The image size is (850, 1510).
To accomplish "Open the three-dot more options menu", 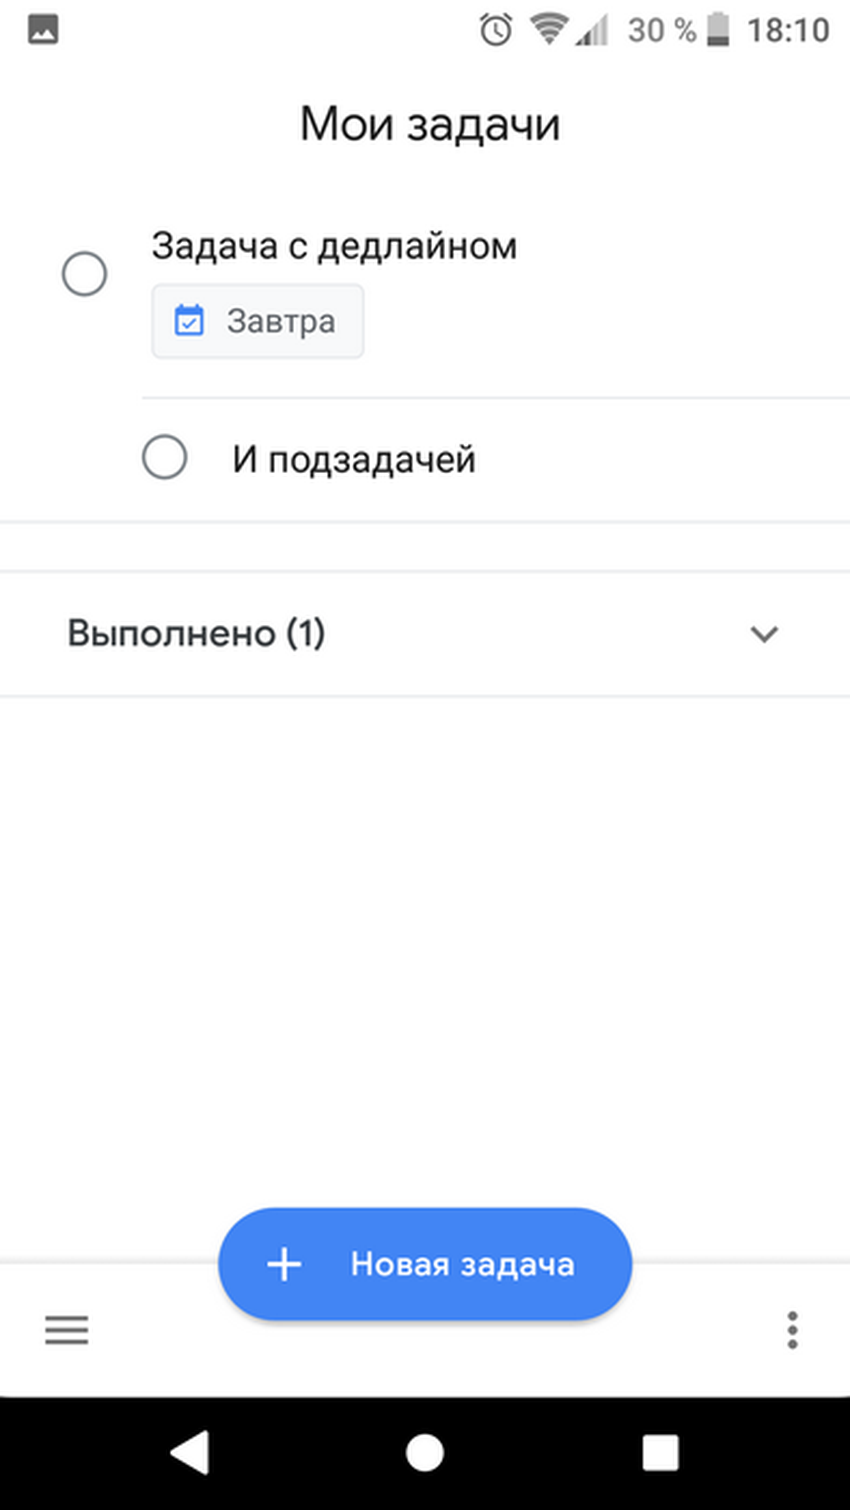I will tap(792, 1330).
